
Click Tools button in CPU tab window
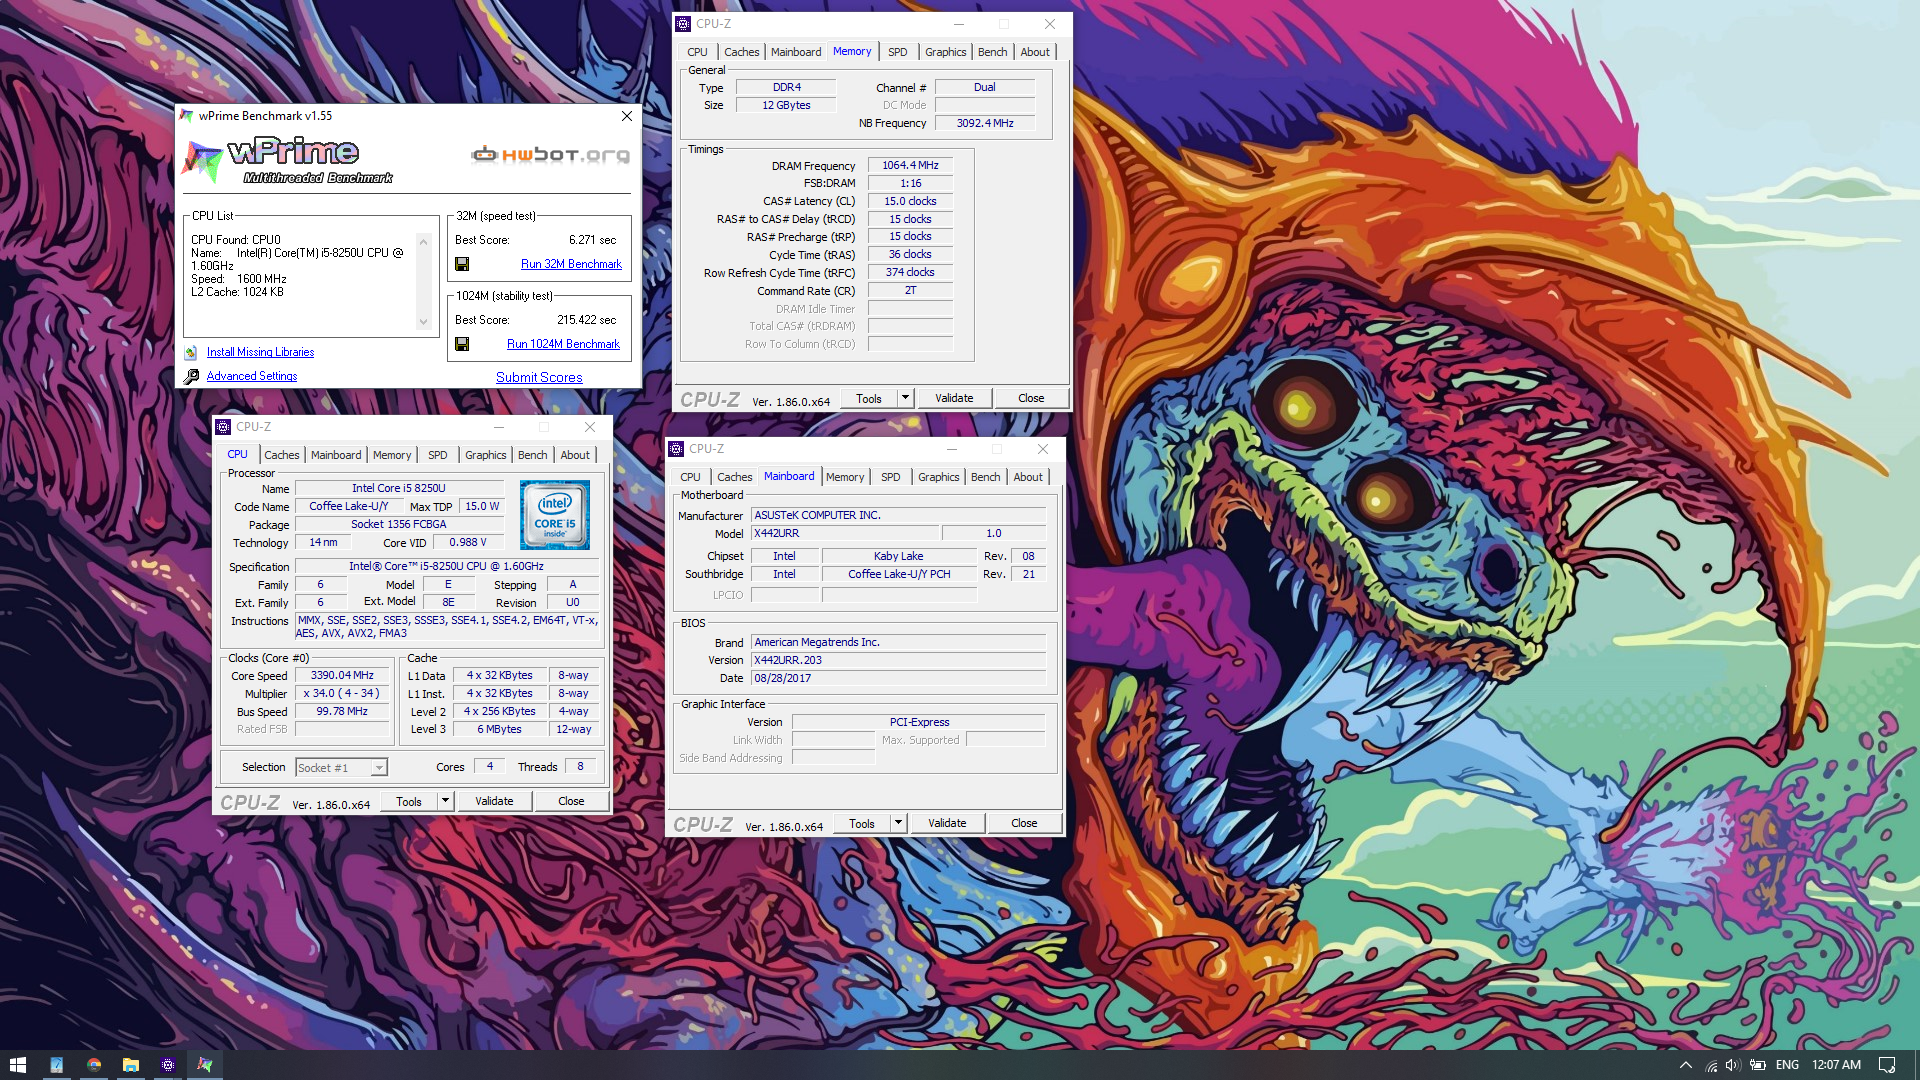(409, 801)
